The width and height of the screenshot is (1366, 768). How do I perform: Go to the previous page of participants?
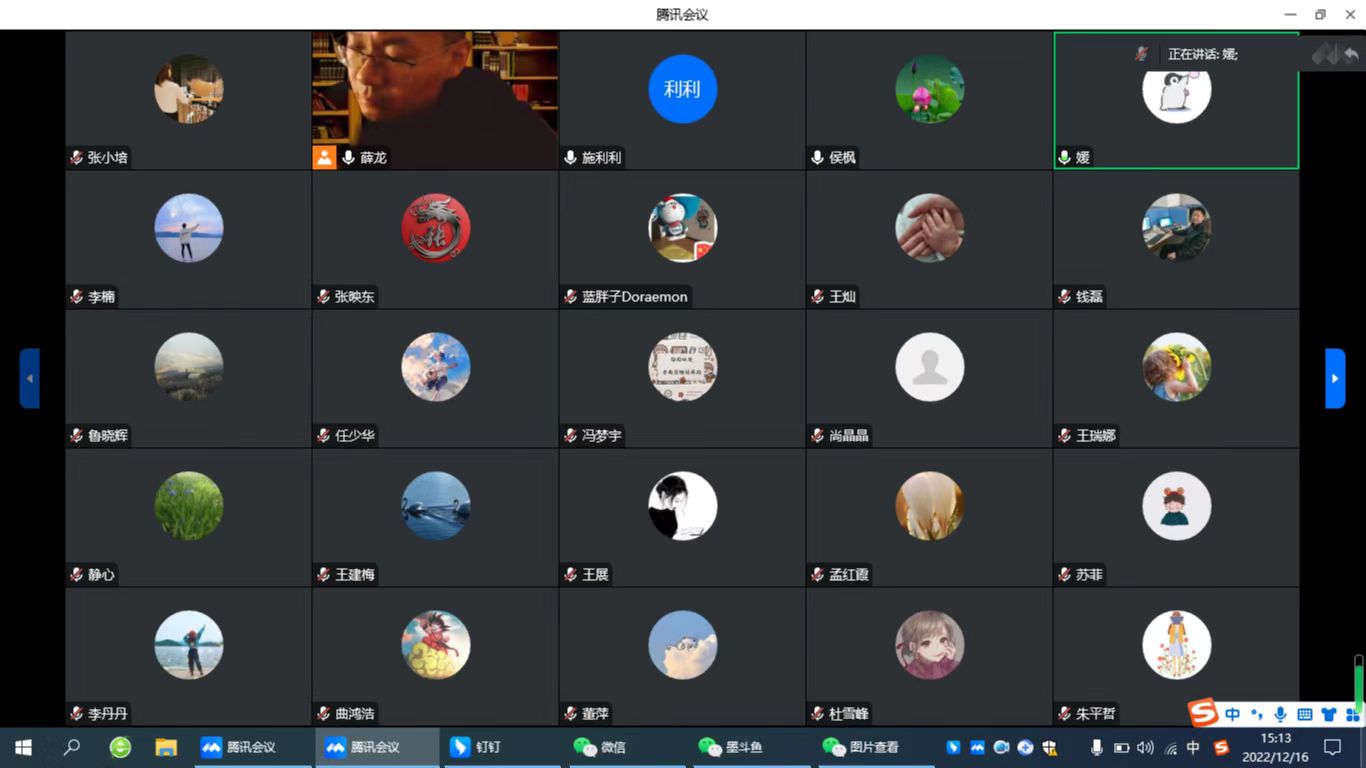pos(29,378)
